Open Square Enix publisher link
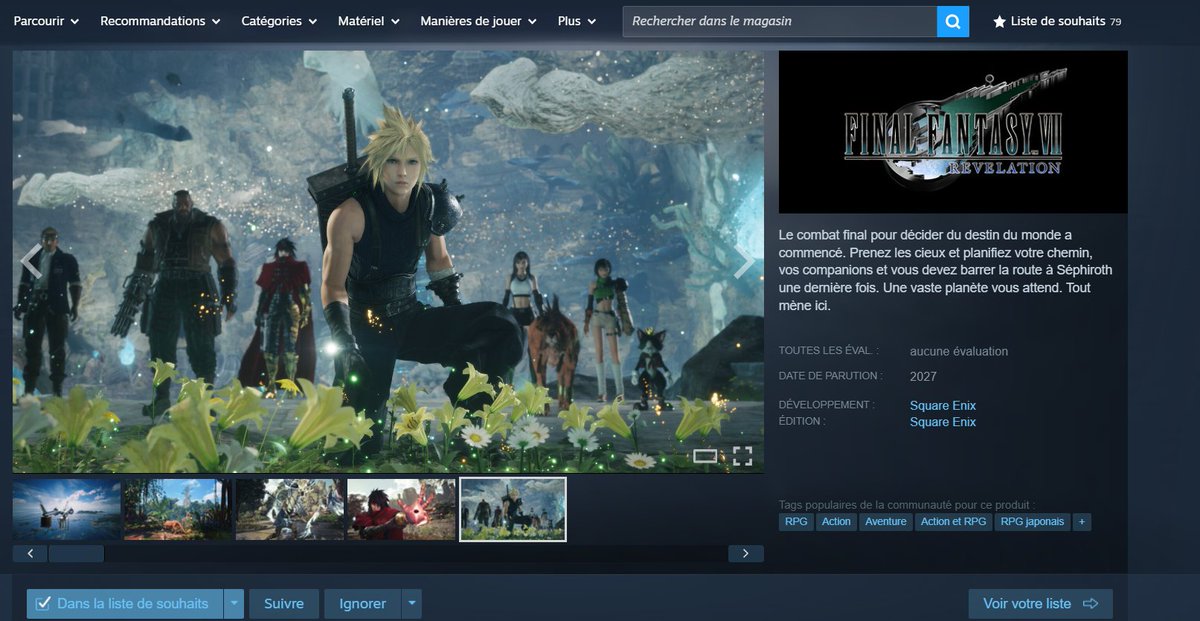This screenshot has height=621, width=1200. point(943,422)
